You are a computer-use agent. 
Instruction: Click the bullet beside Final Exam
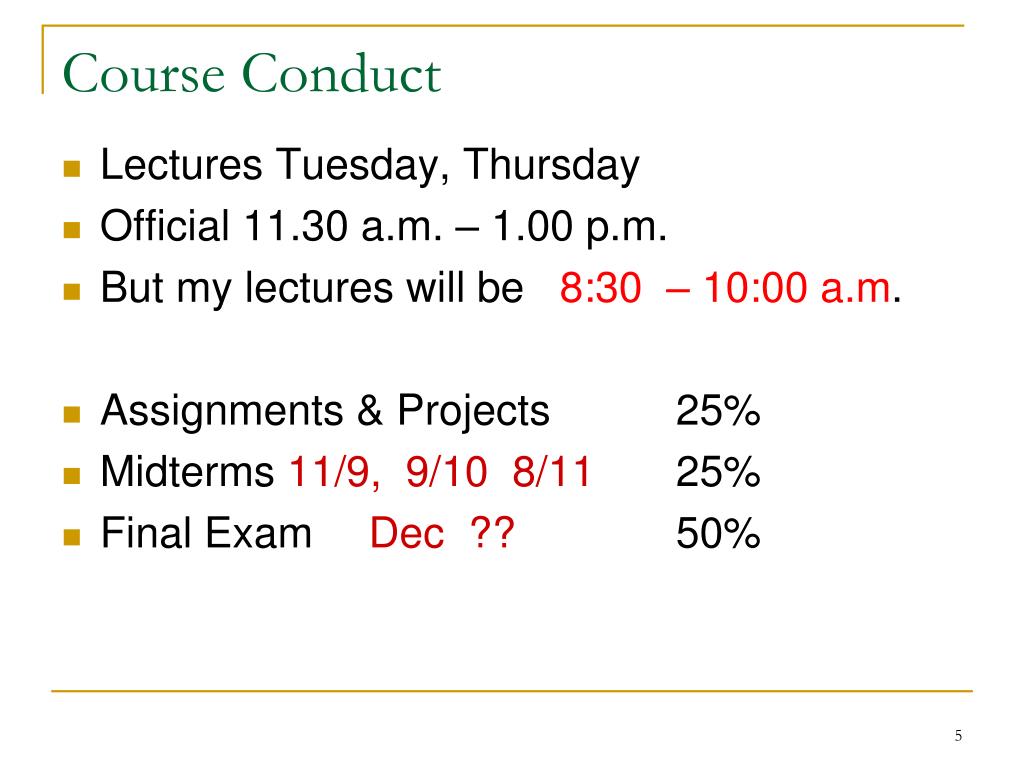click(72, 537)
